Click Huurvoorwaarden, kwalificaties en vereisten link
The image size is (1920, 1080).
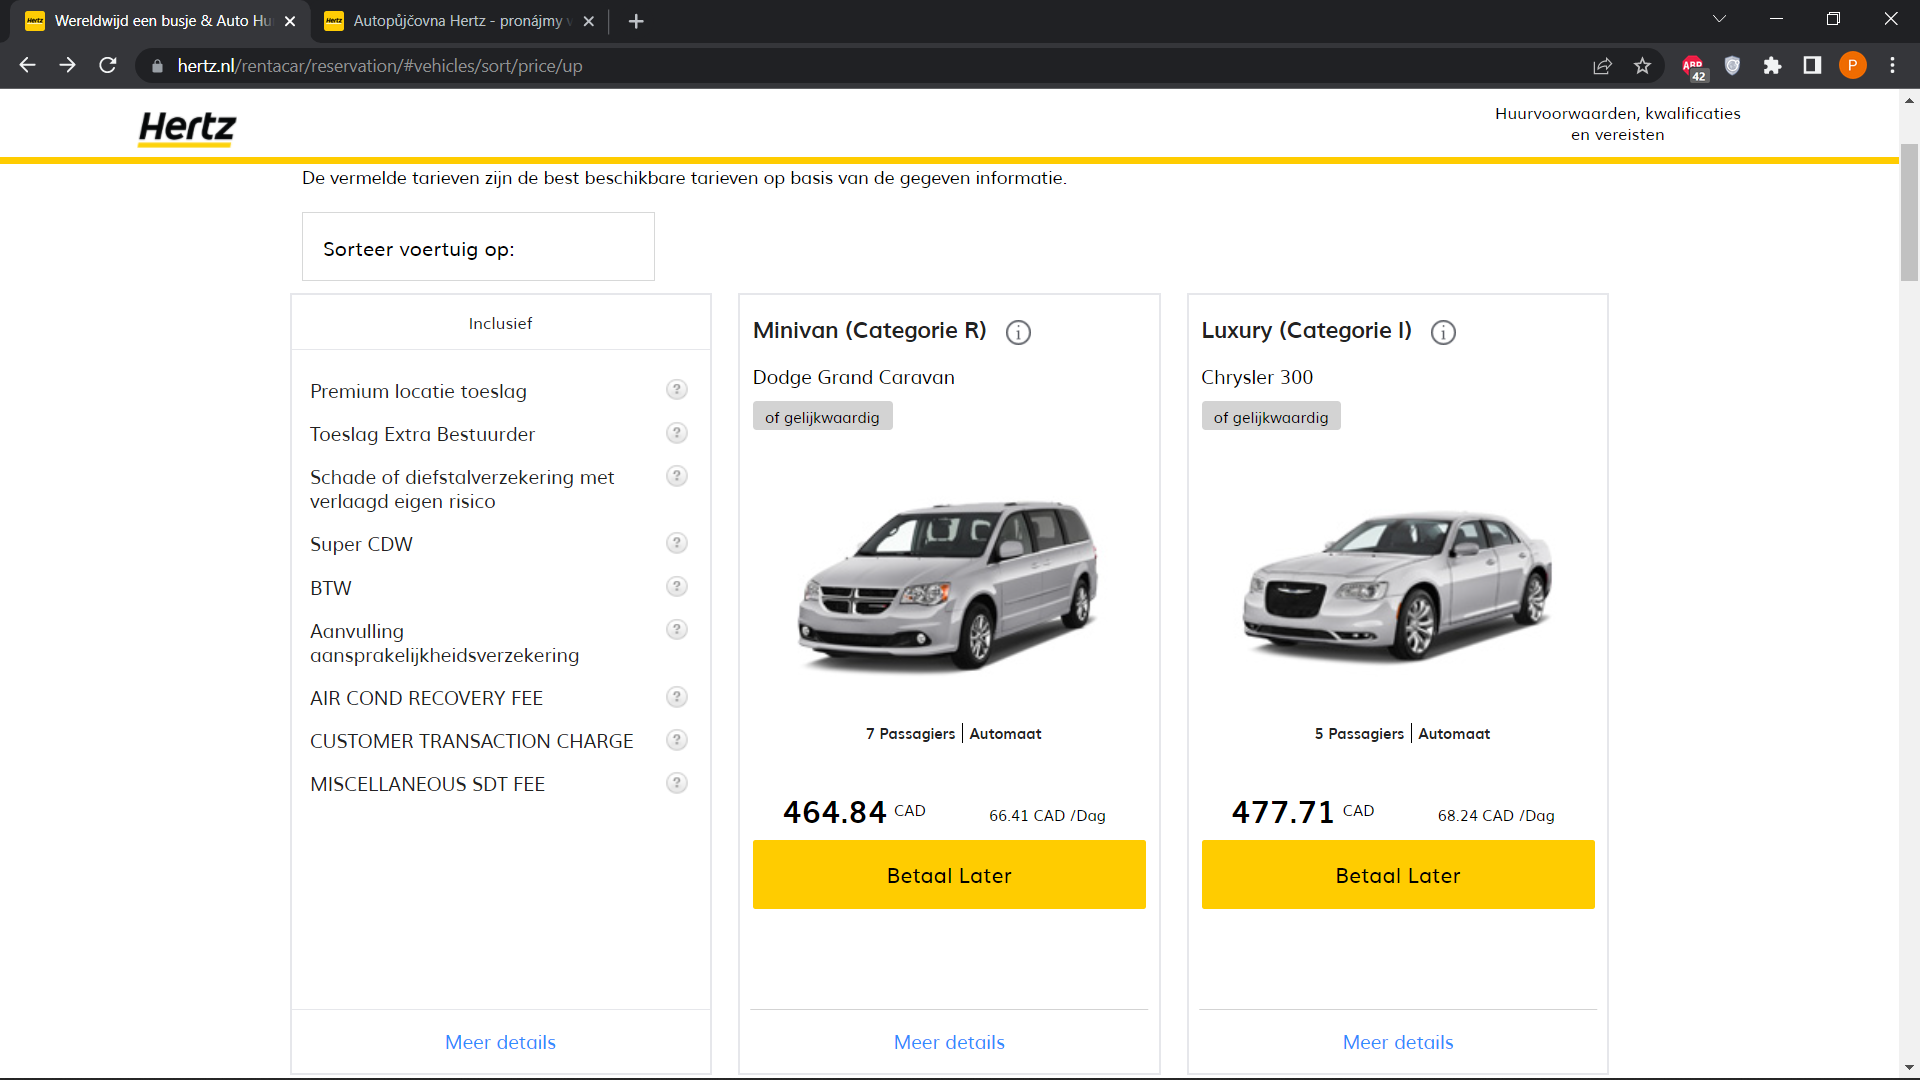pos(1617,124)
